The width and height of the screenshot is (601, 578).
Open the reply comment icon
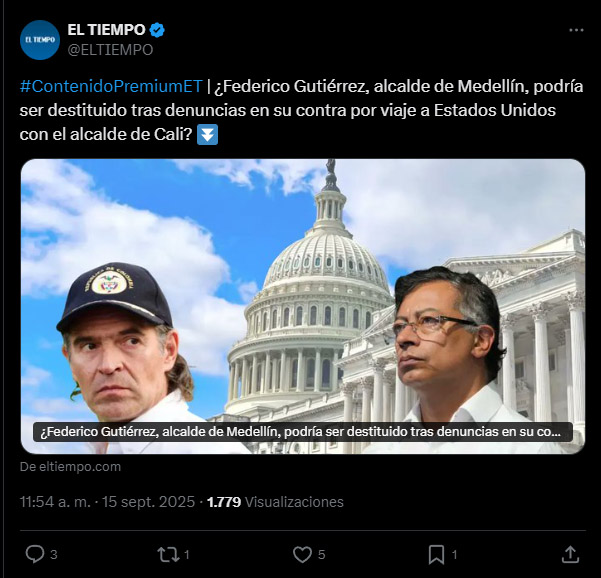pyautogui.click(x=35, y=554)
